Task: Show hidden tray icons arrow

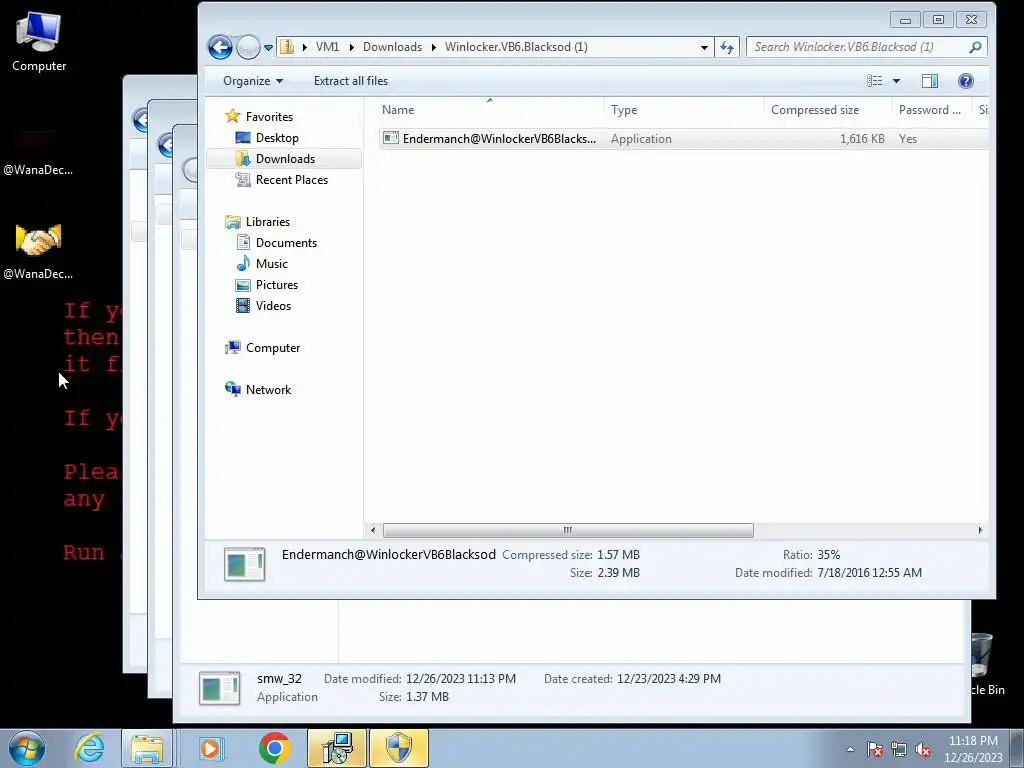Action: [850, 749]
